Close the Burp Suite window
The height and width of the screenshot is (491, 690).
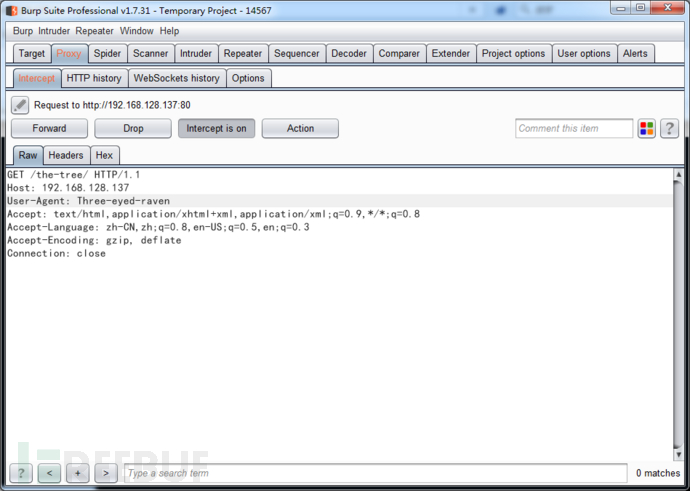[x=668, y=7]
